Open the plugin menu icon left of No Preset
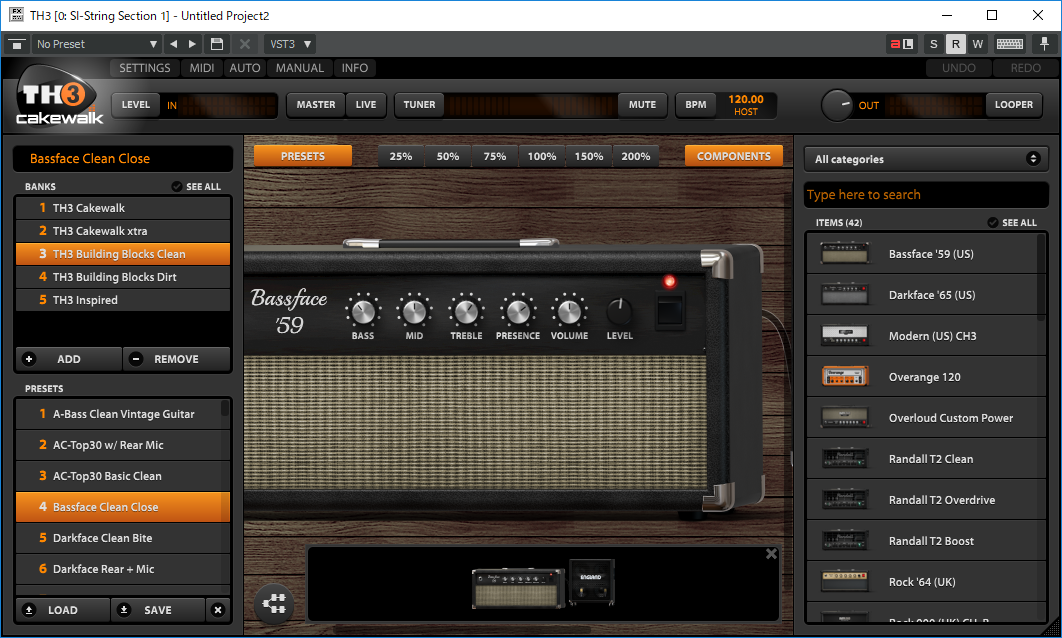The height and width of the screenshot is (638, 1062). point(17,44)
